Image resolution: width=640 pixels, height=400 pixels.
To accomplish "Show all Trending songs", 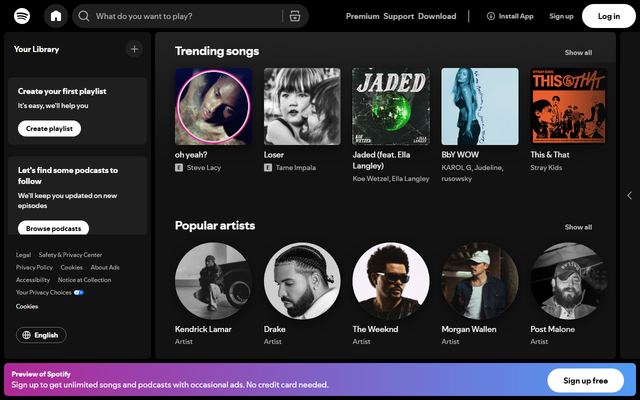I will [x=578, y=53].
